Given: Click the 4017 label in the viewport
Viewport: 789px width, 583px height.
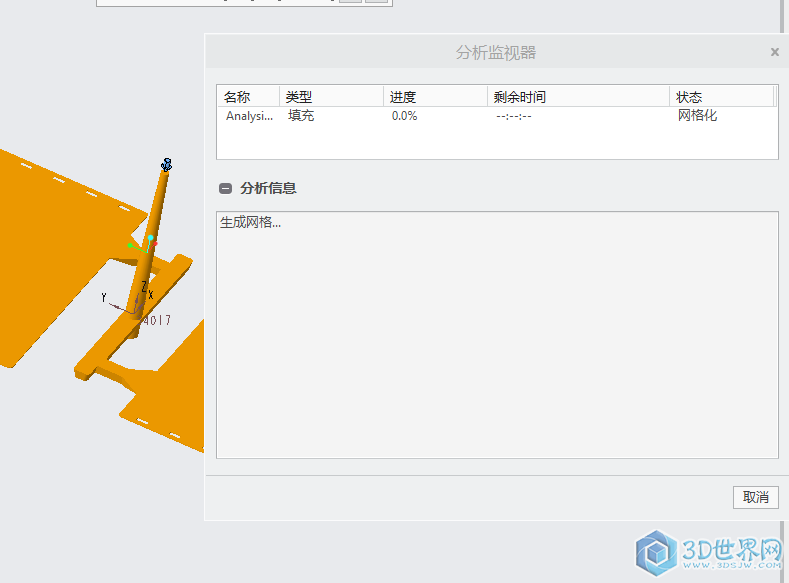Looking at the screenshot, I should (157, 320).
